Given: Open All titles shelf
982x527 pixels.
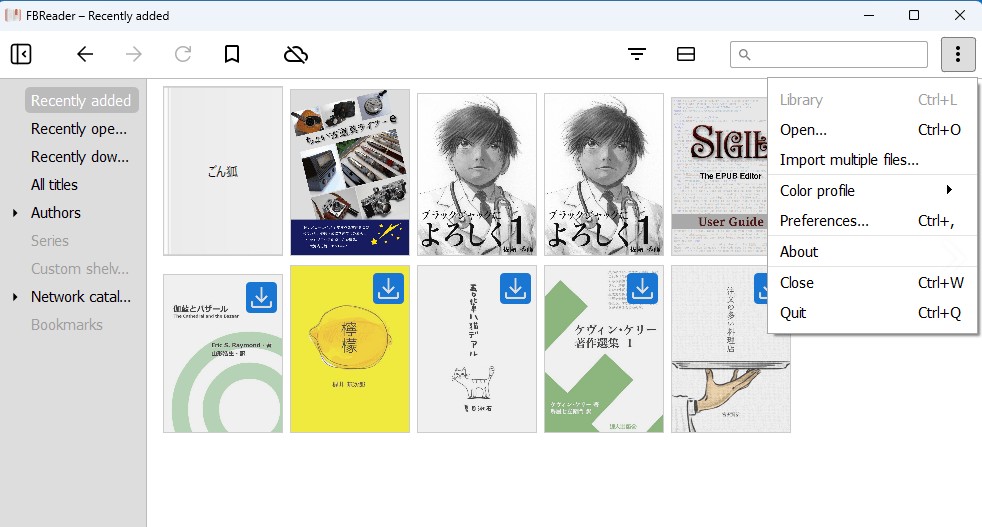Looking at the screenshot, I should click(54, 185).
